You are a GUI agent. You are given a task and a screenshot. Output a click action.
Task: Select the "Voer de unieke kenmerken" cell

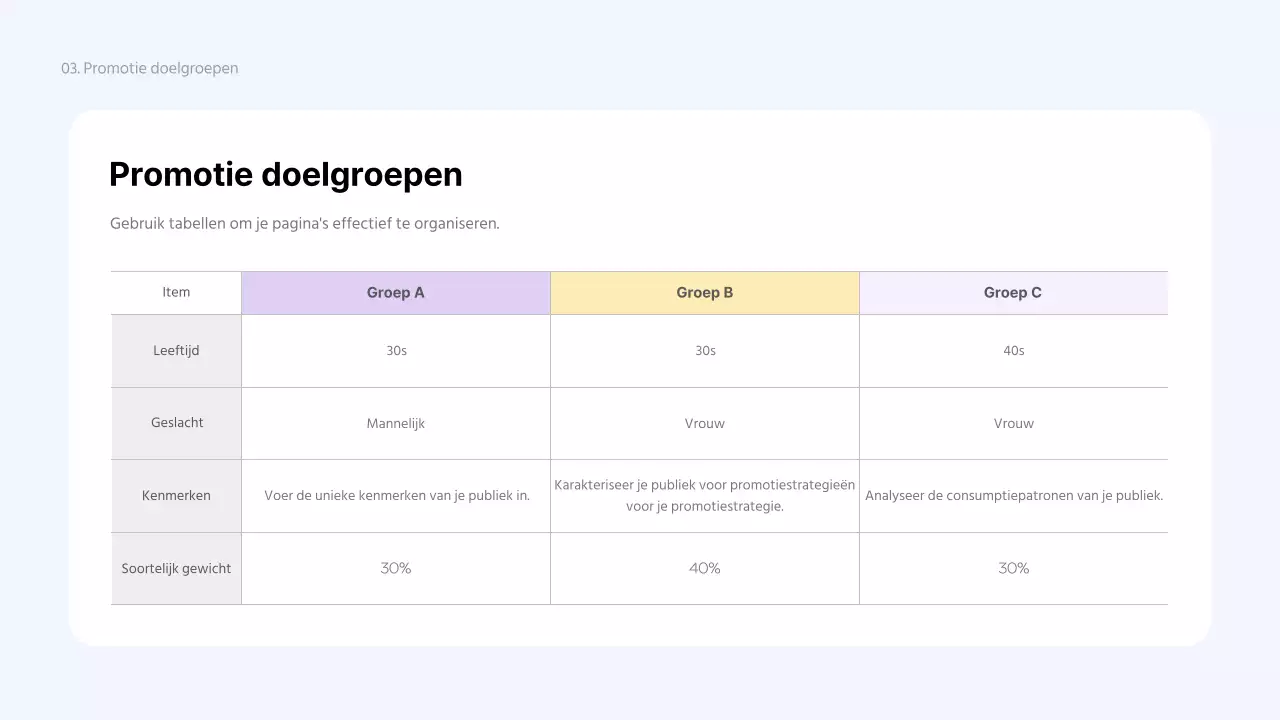(x=396, y=496)
